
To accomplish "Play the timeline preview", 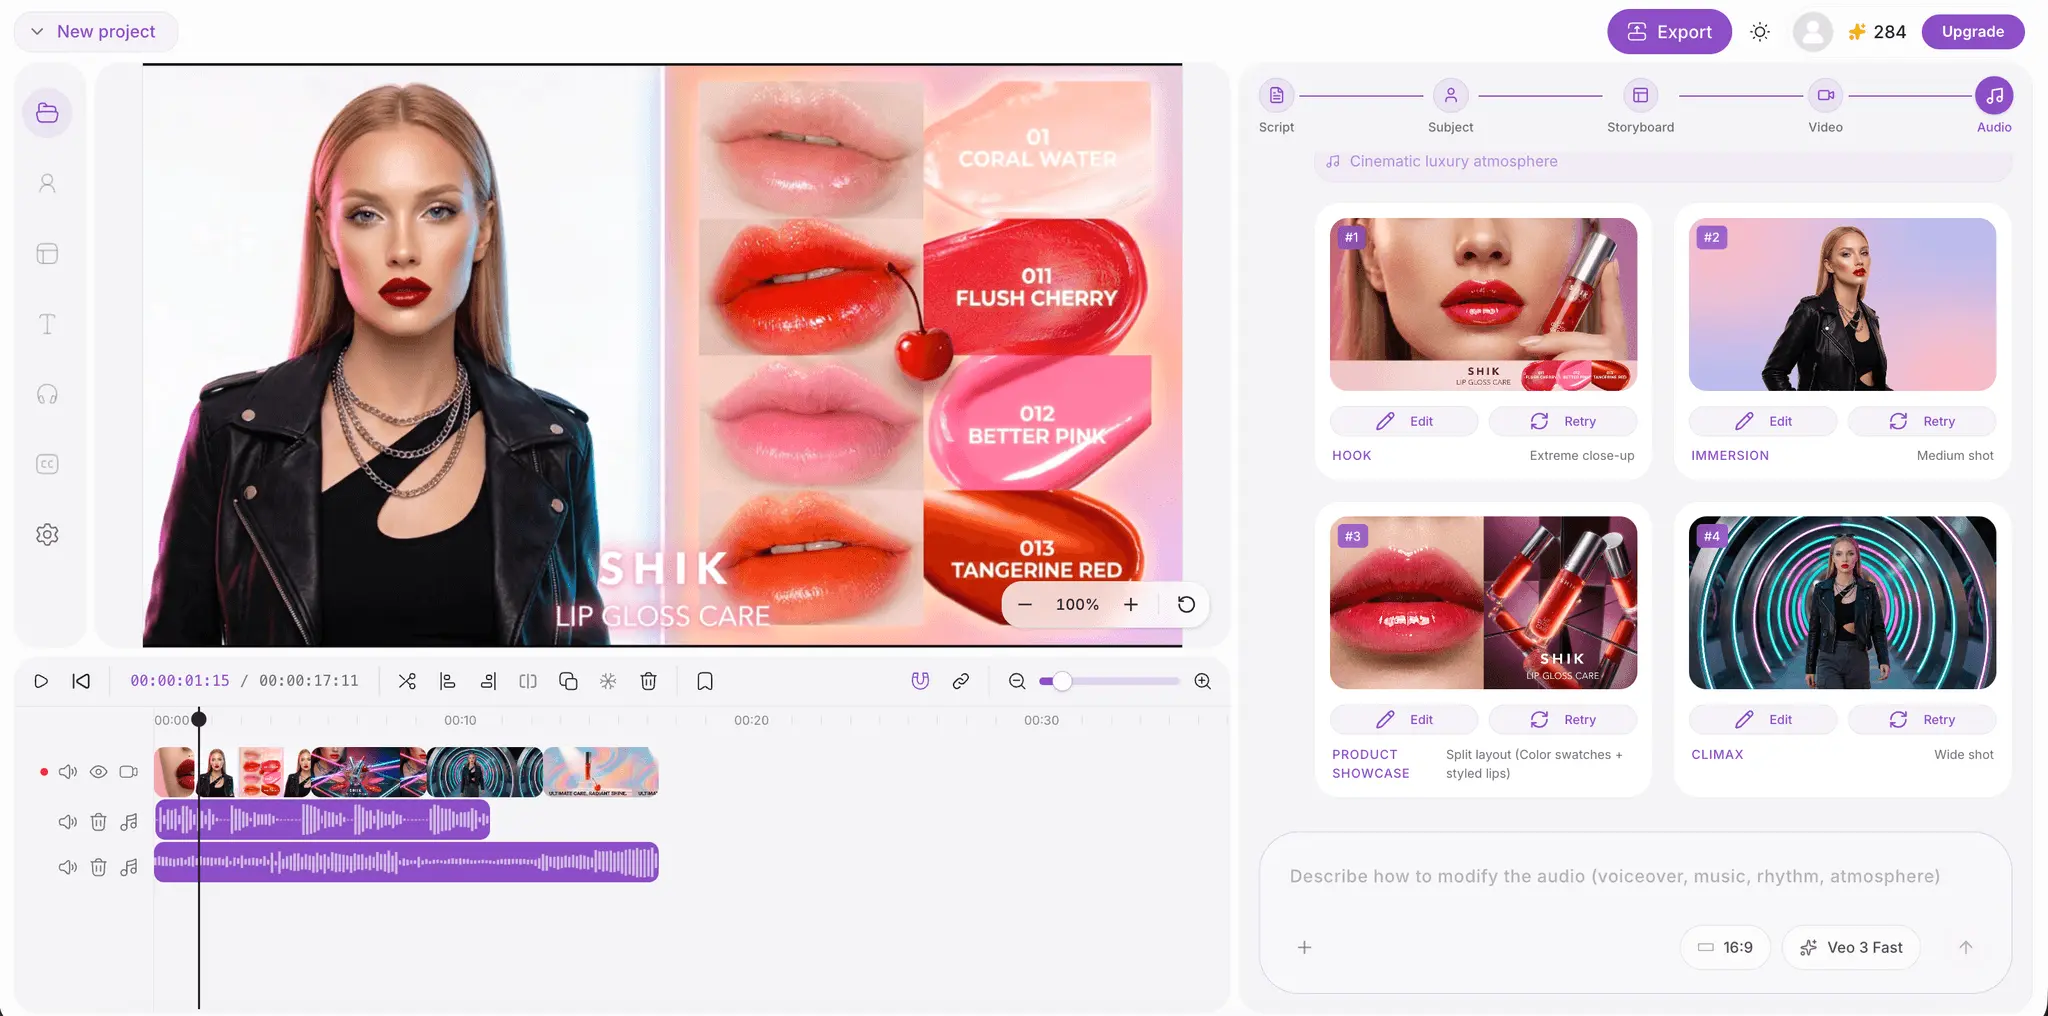I will coord(41,681).
